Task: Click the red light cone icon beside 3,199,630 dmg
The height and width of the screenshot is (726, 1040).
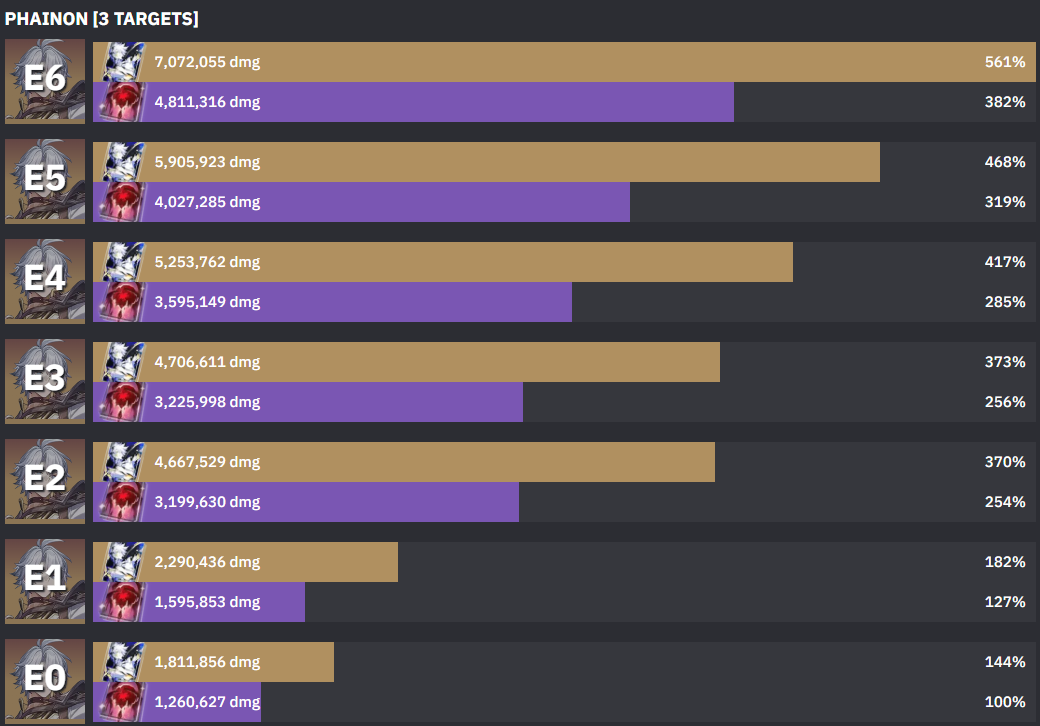Action: (x=121, y=503)
